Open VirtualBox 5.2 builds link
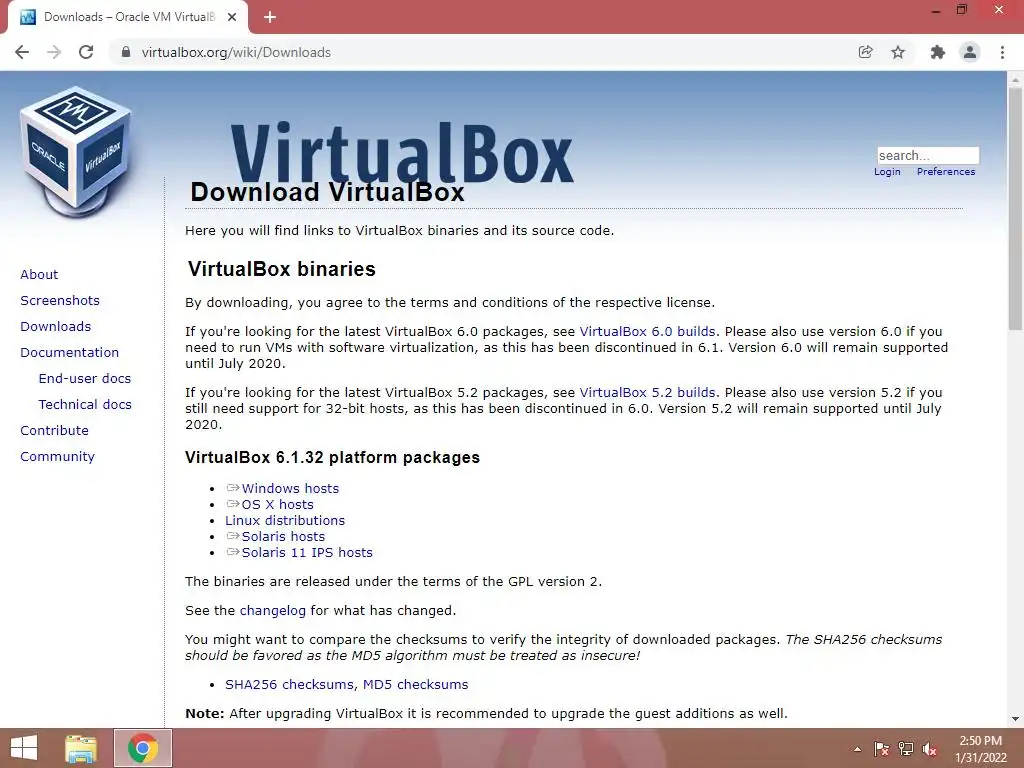Screen dimensions: 1024x768 click(647, 392)
